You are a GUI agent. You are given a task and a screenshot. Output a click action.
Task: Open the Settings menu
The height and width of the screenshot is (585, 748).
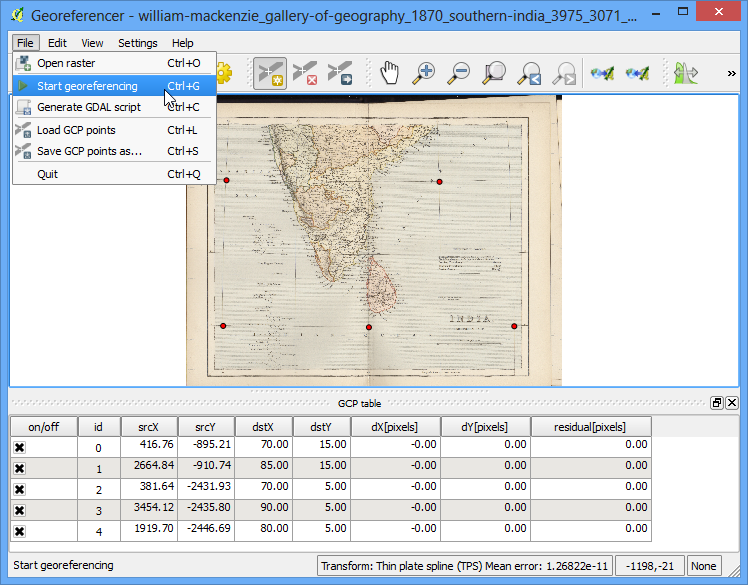[138, 43]
